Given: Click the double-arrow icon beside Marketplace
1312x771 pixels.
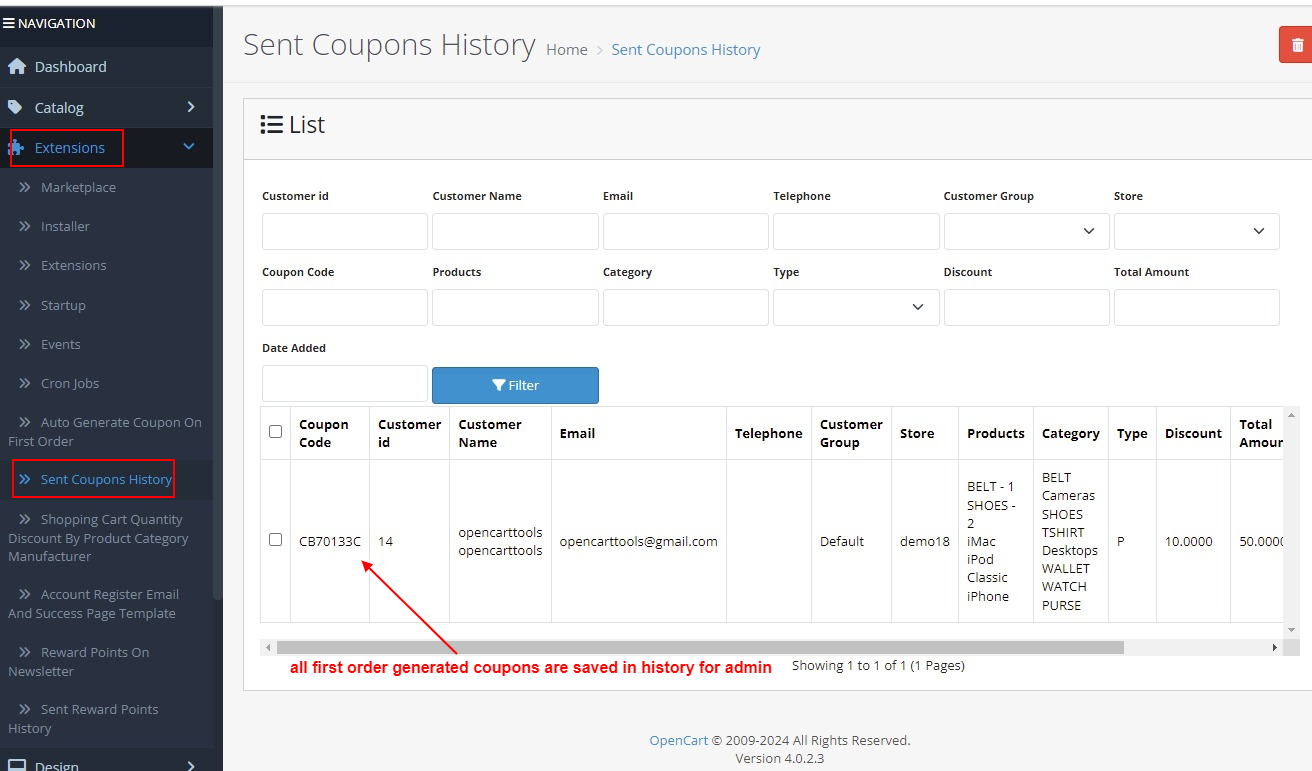Looking at the screenshot, I should (25, 187).
